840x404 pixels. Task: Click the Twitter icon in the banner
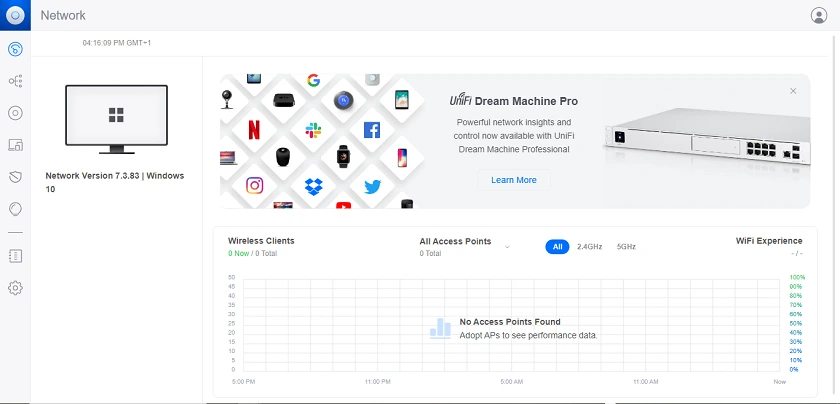(372, 187)
